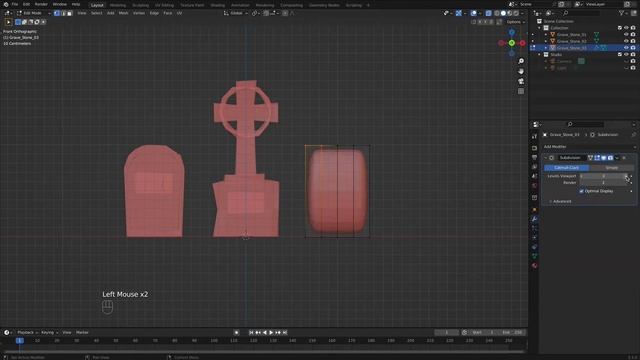Click the Subdivision modifier close X
This screenshot has height=360, width=640.
pyautogui.click(x=624, y=158)
